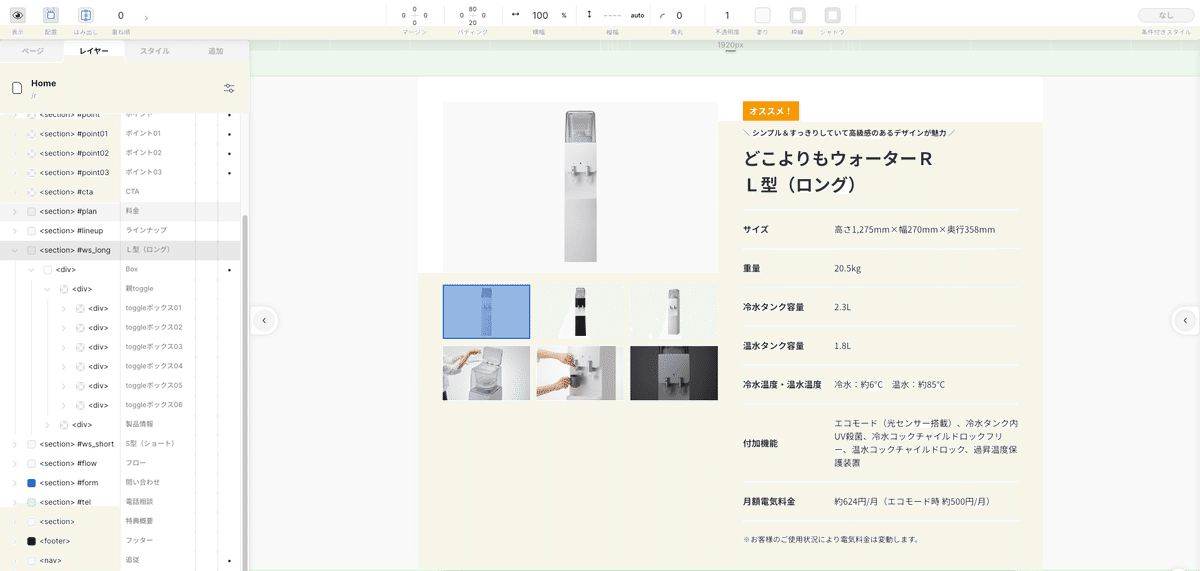Image resolution: width=1200 pixels, height=571 pixels.
Task: Select the 問い合わせ layer name
Action: (141, 482)
